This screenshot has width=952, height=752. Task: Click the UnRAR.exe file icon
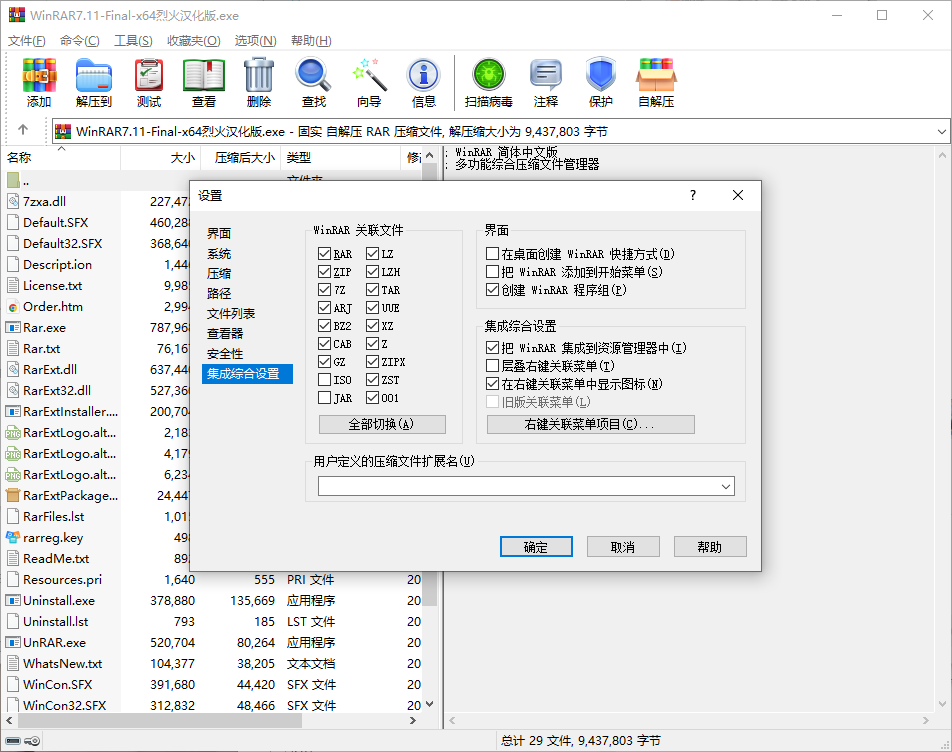tap(13, 642)
